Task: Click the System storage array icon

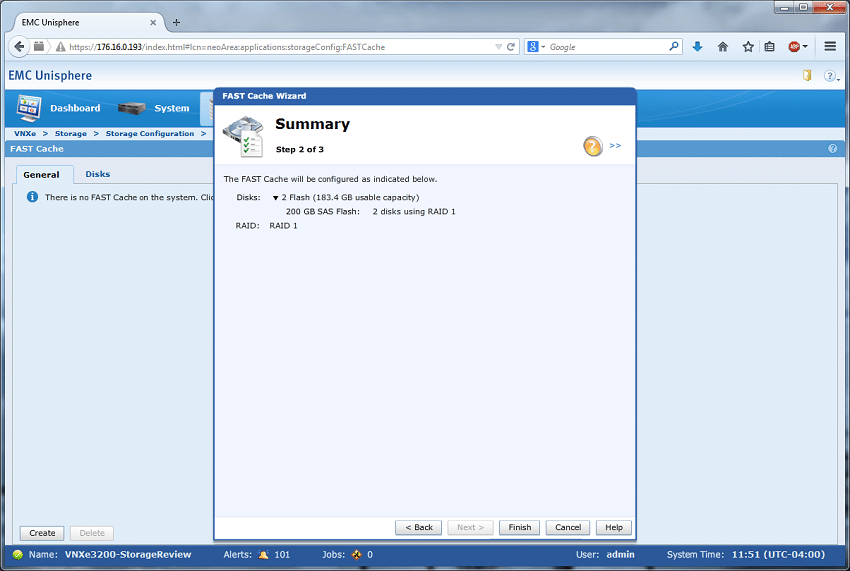Action: click(132, 108)
